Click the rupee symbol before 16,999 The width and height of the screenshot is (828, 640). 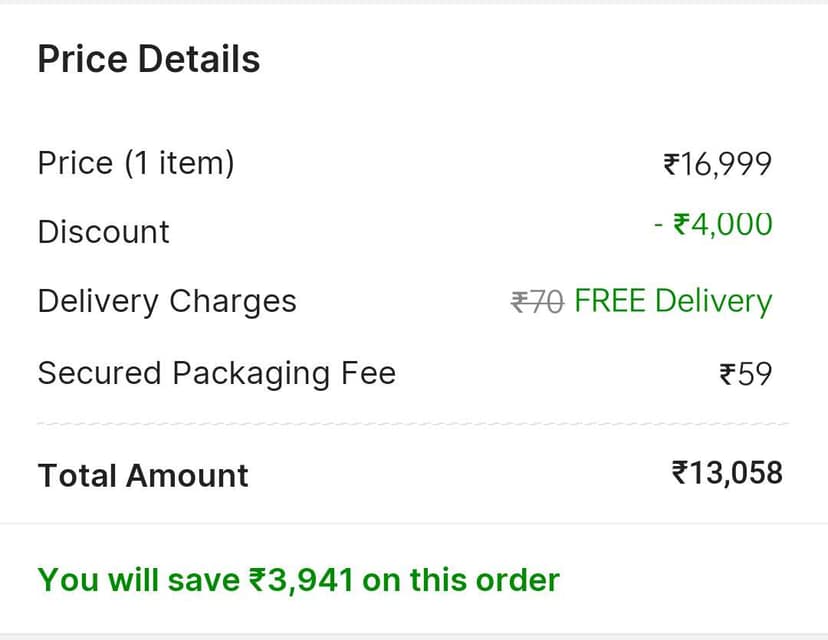672,164
